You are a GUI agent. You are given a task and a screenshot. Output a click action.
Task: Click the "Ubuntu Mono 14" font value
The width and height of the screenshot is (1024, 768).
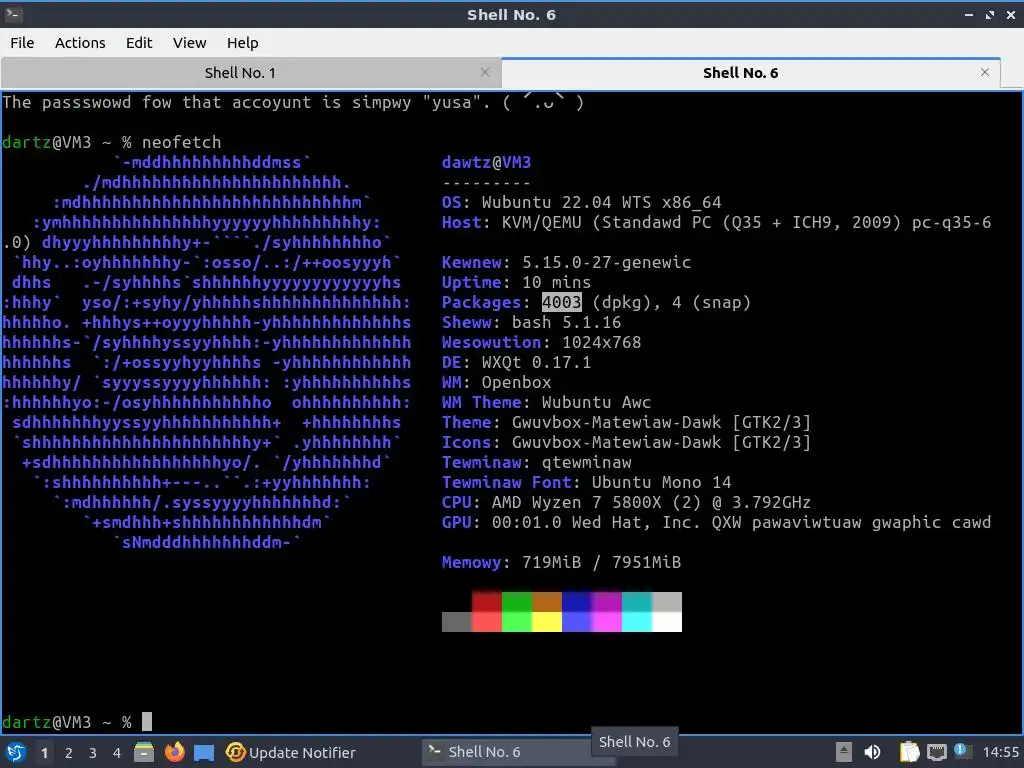662,483
